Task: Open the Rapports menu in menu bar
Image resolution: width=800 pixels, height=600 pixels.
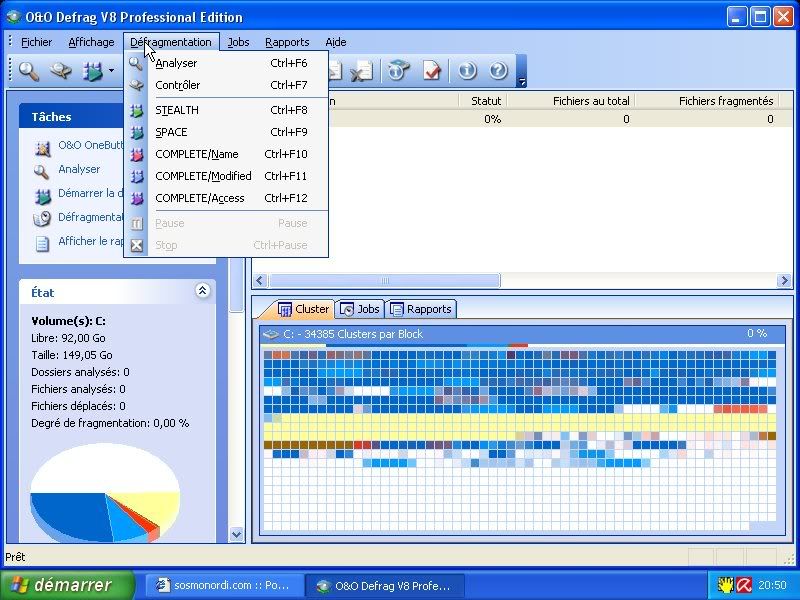Action: (287, 42)
